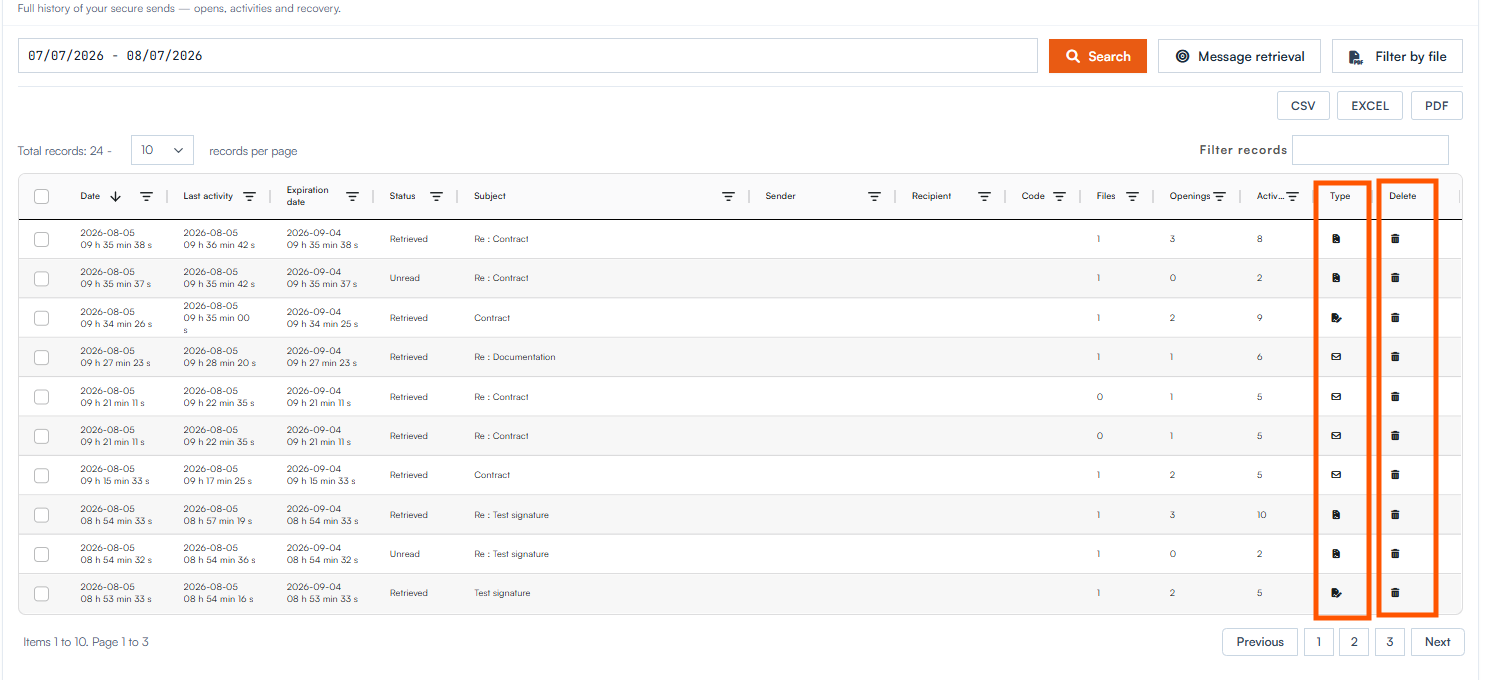Image resolution: width=1488 pixels, height=680 pixels.
Task: Tick the select-all checkbox in table header
Action: click(41, 196)
